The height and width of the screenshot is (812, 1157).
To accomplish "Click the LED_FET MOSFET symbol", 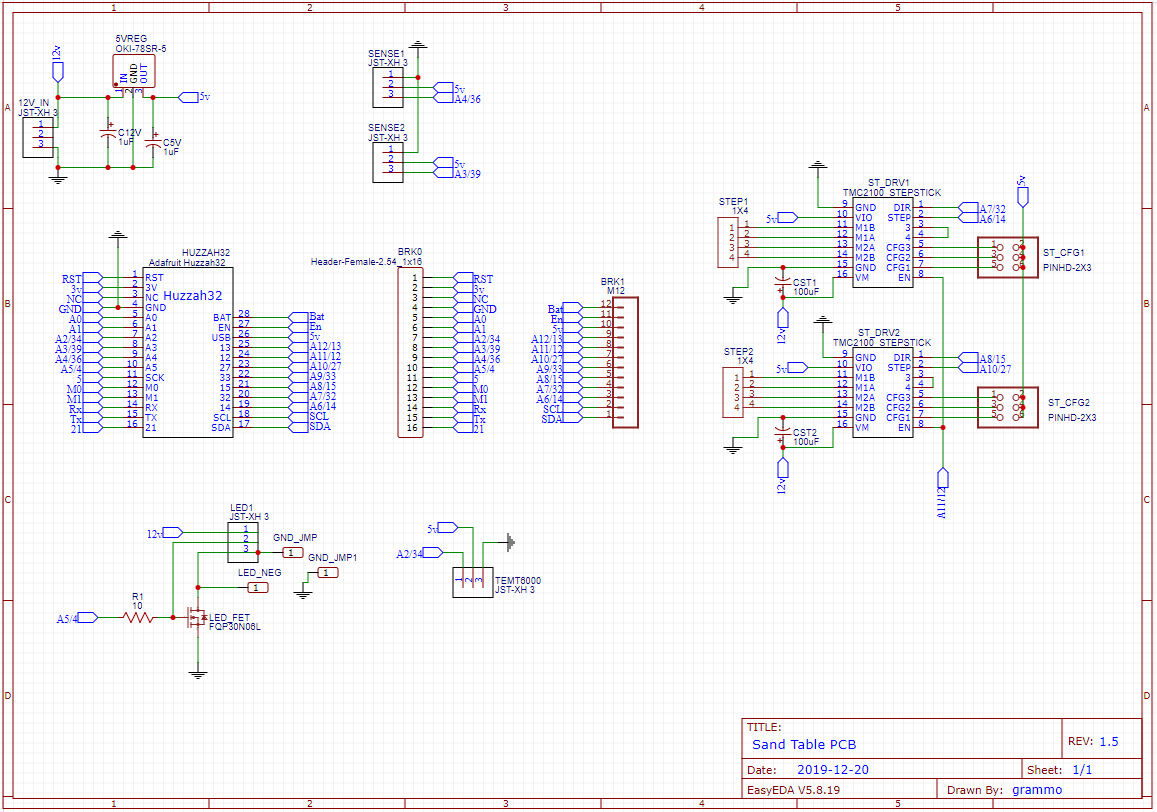I will pos(196,619).
